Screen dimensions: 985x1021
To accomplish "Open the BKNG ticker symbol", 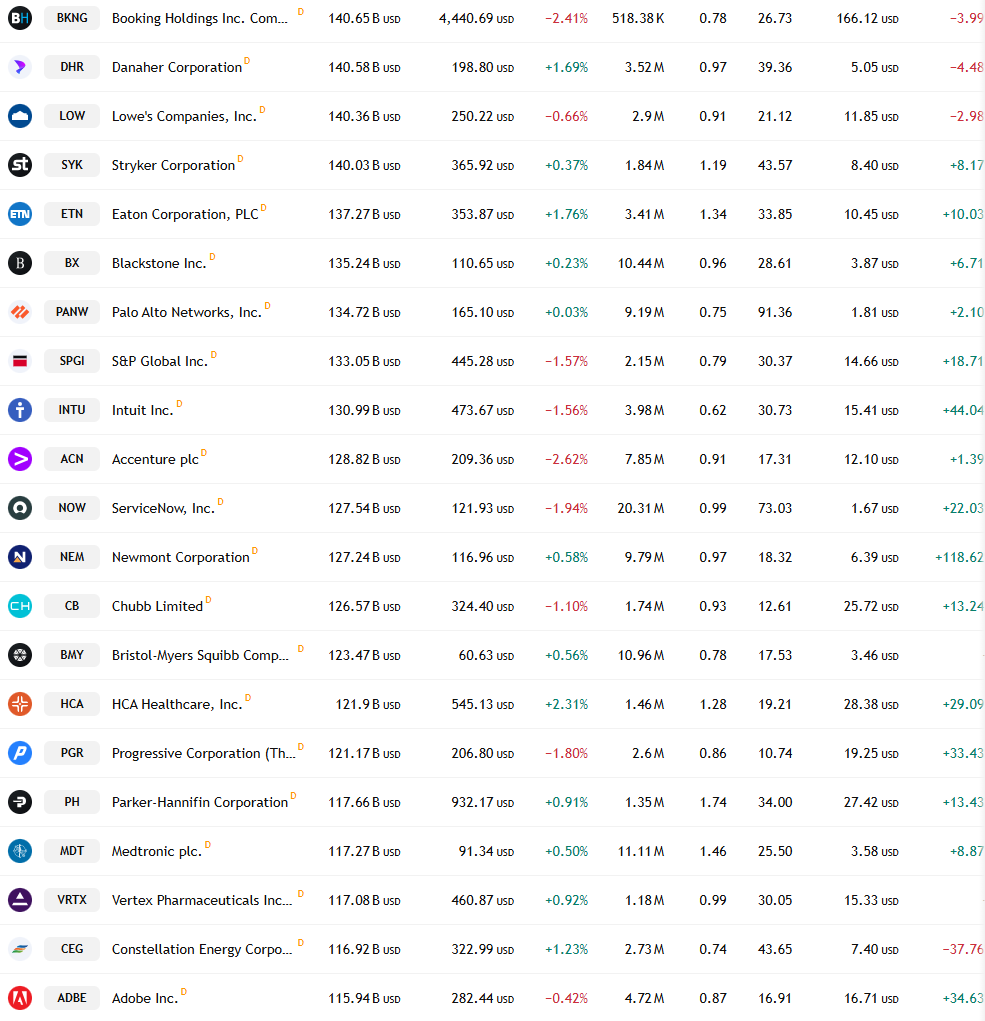I will (x=72, y=18).
